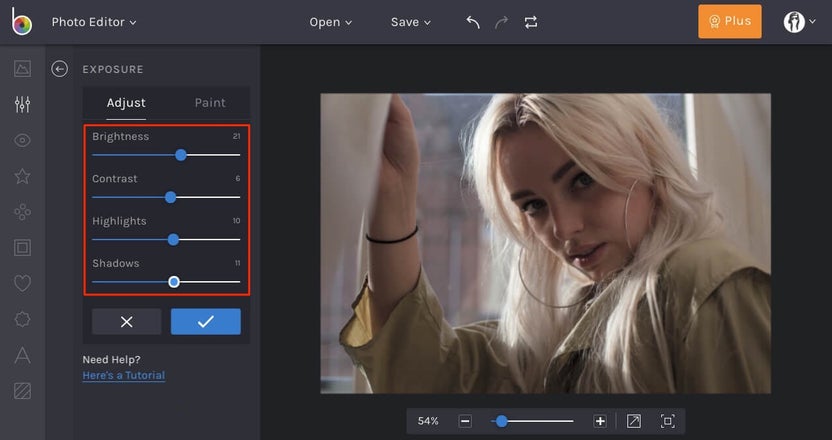Screen dimensions: 832x440
Task: Click the diagonal-arrow resize icon
Action: [634, 421]
